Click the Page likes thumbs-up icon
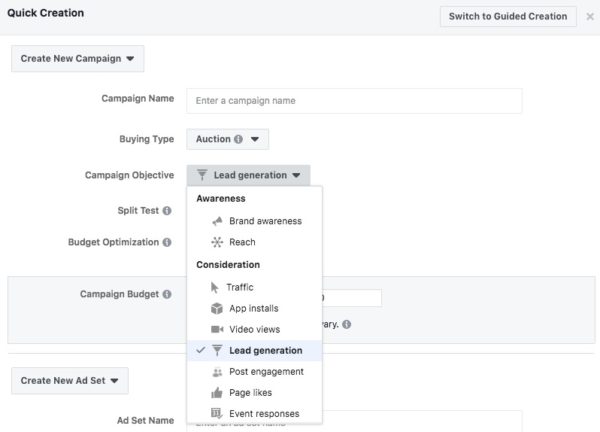The height and width of the screenshot is (432, 600). coord(217,393)
